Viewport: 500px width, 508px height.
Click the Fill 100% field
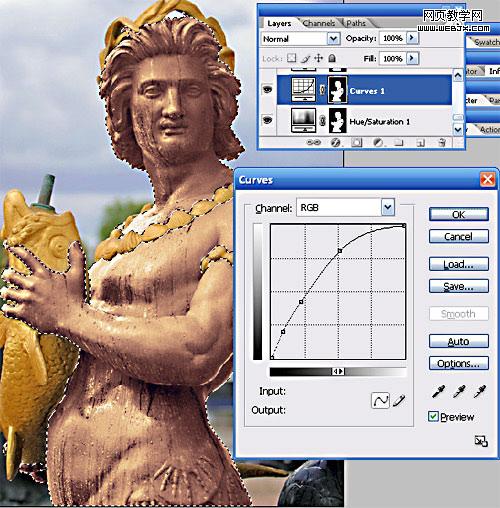[x=393, y=59]
